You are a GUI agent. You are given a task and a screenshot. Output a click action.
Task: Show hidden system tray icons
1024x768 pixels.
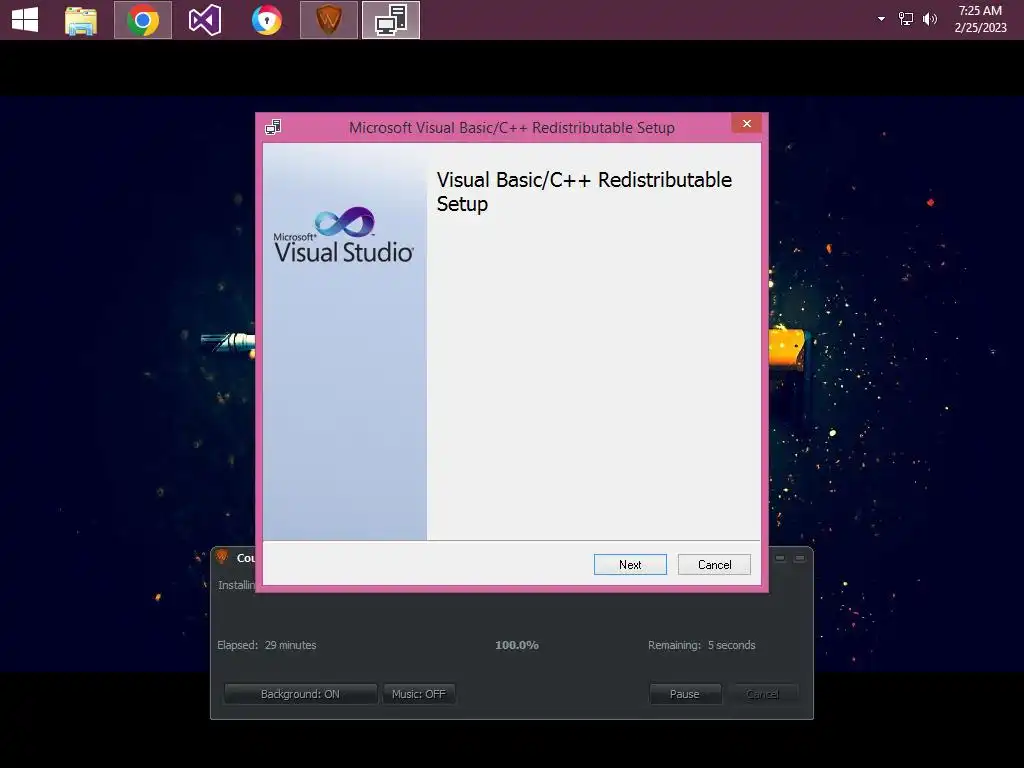(881, 19)
